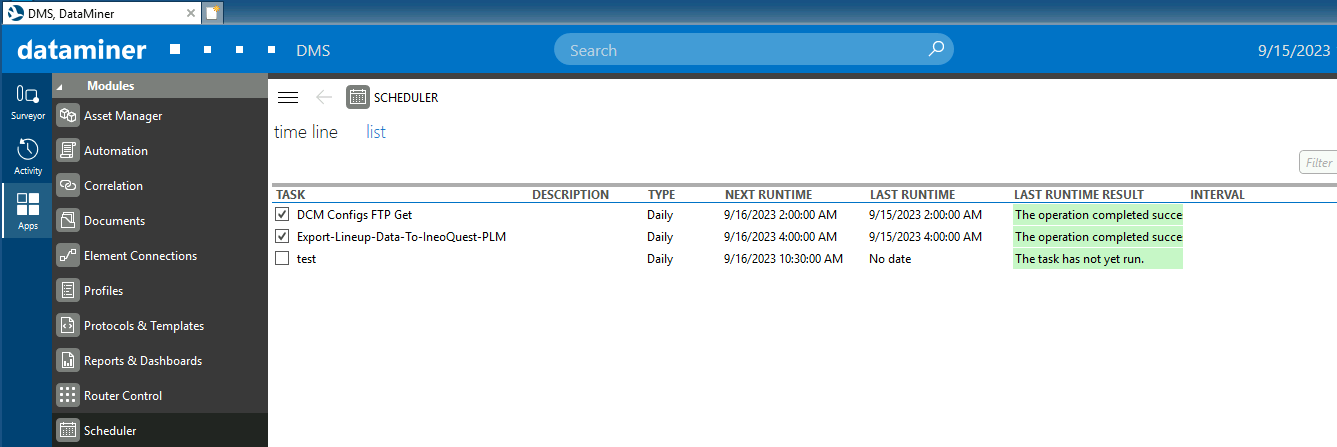The image size is (1337, 447).
Task: Open a new tab with the tab icon
Action: (212, 12)
